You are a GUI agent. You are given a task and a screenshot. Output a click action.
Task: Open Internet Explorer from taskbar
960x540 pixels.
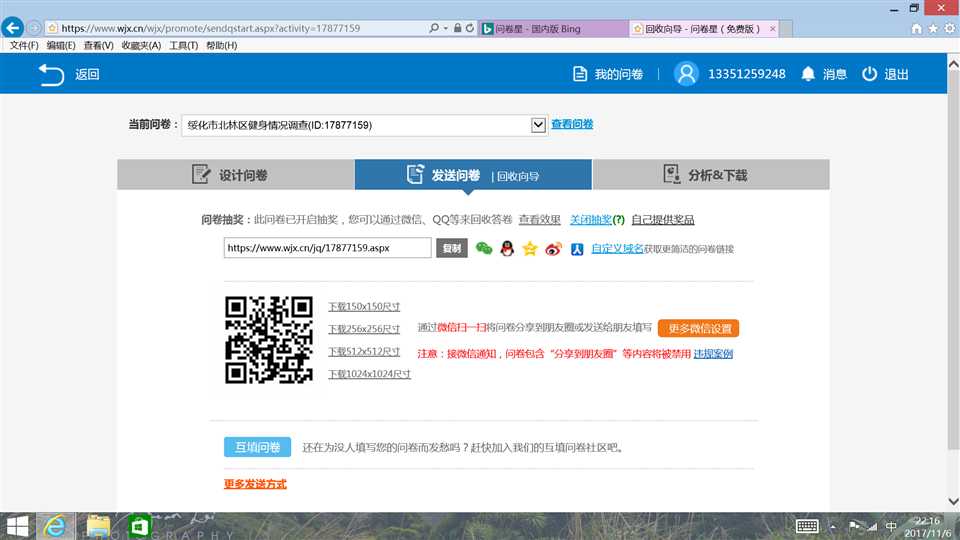[x=55, y=527]
